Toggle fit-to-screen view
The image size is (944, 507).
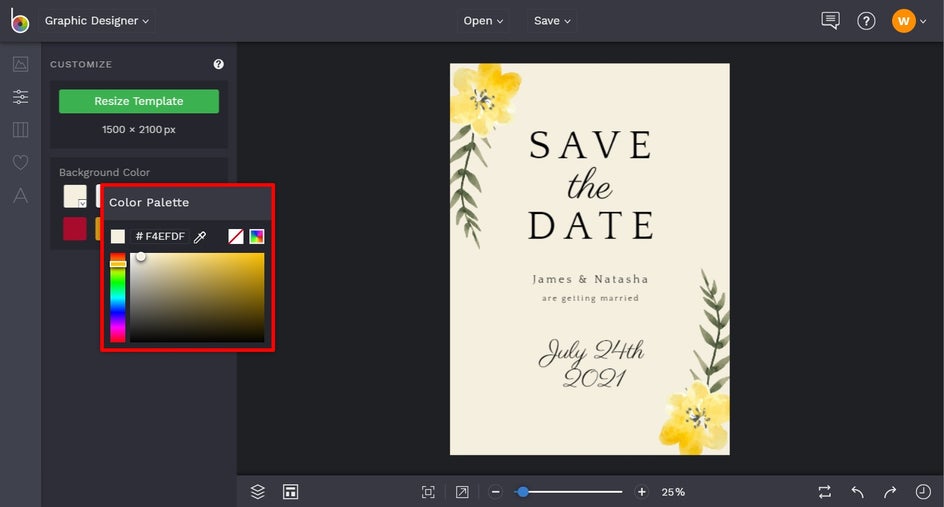[428, 492]
